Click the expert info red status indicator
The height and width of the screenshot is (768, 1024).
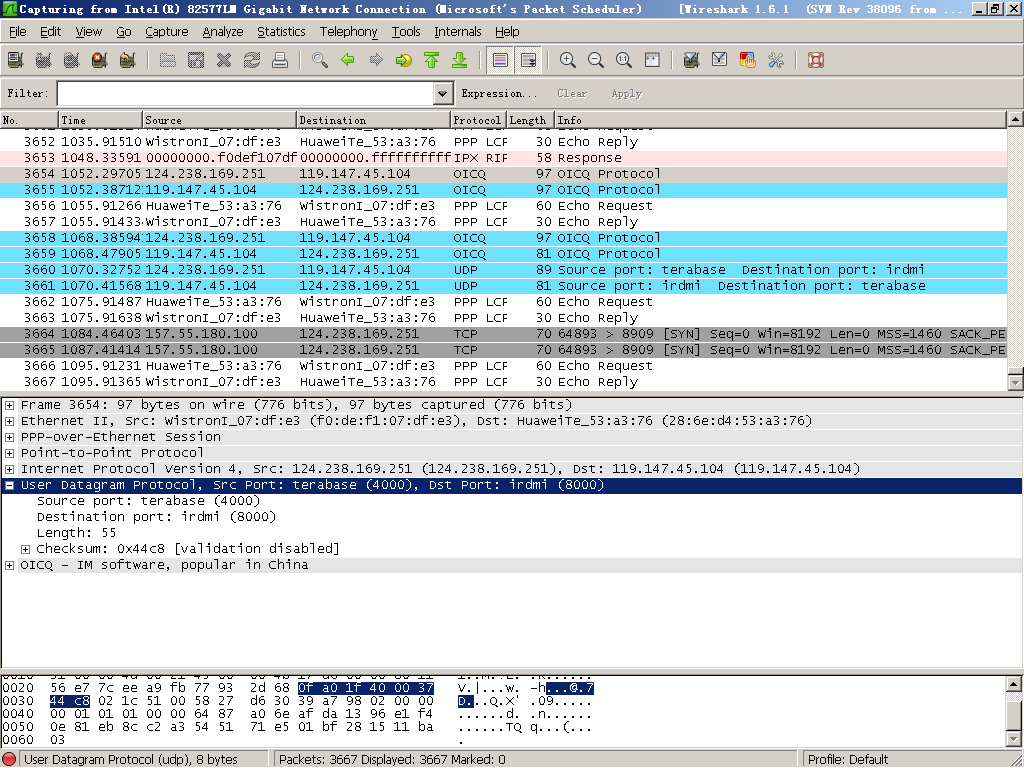click(x=10, y=760)
